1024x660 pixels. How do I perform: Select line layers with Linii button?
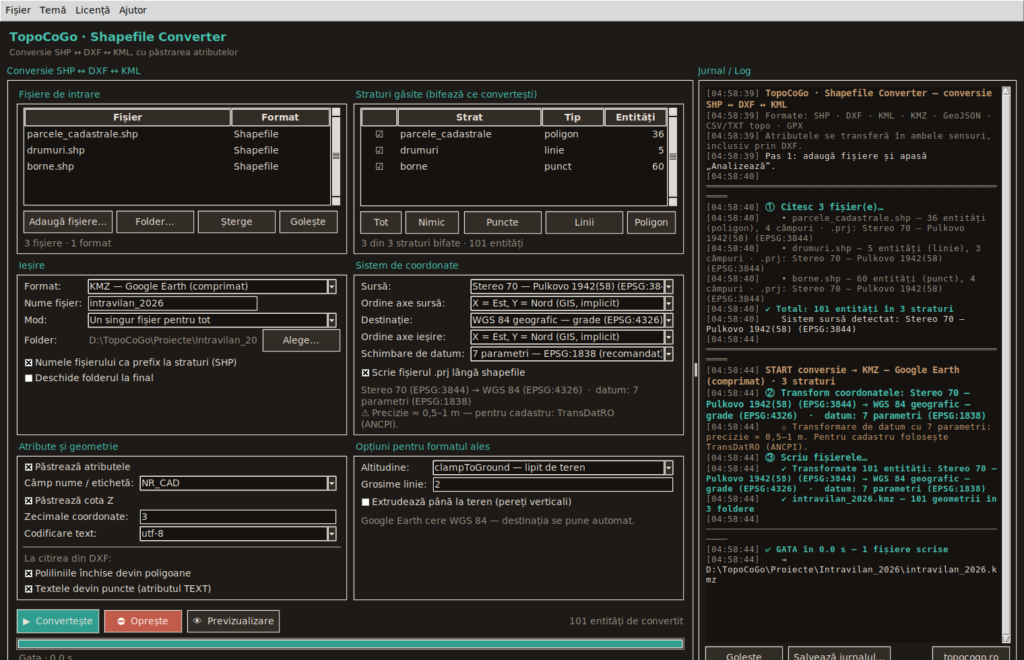[x=584, y=223]
